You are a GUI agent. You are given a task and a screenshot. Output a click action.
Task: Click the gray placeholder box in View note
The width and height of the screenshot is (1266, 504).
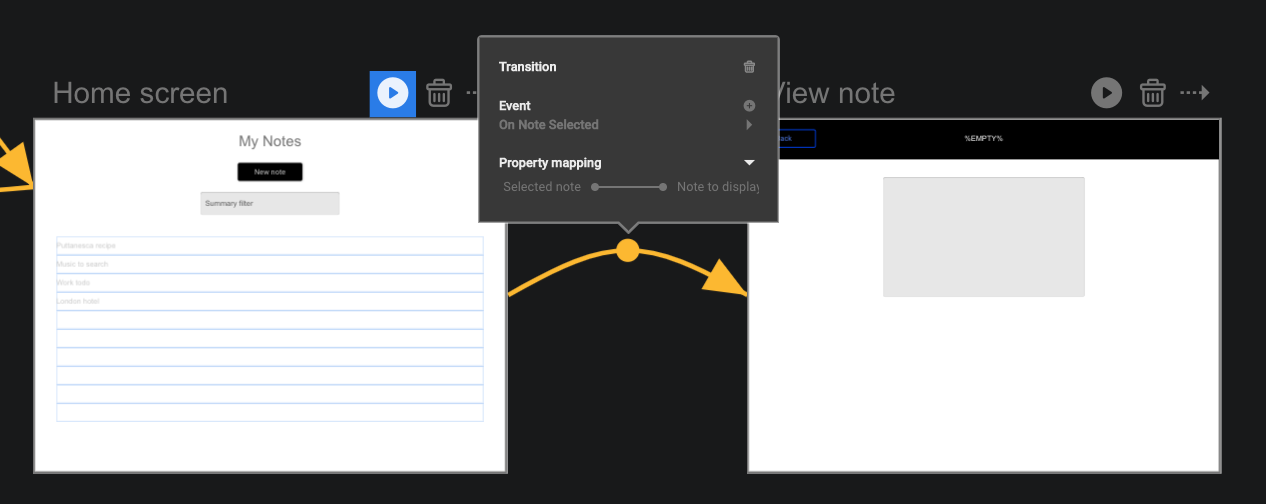tap(983, 236)
